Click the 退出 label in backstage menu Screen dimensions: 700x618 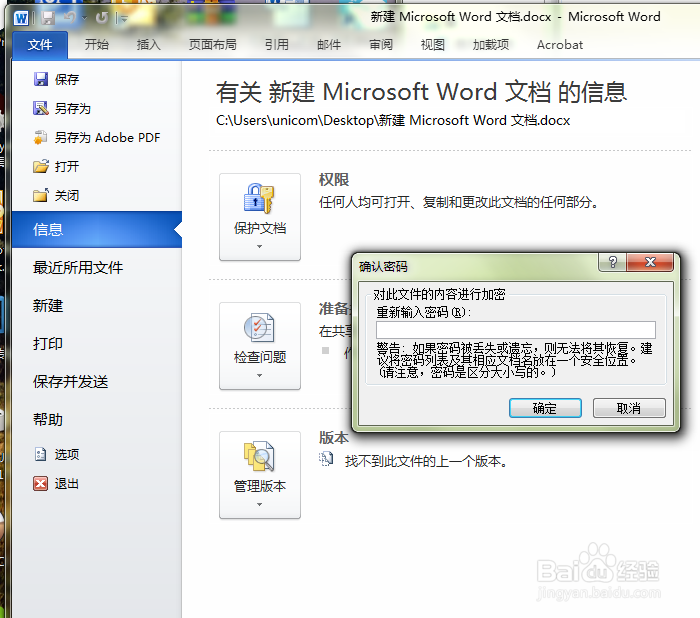[x=67, y=484]
